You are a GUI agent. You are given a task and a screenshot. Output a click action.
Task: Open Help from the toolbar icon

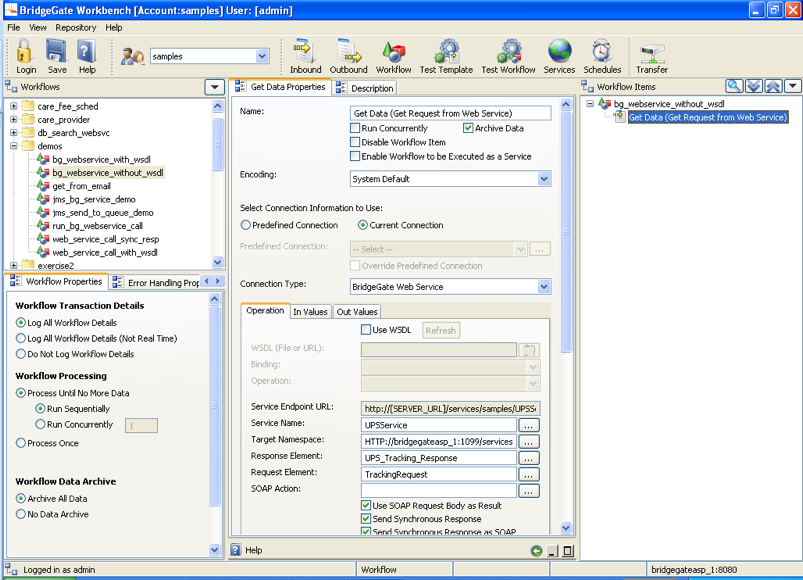tap(87, 52)
